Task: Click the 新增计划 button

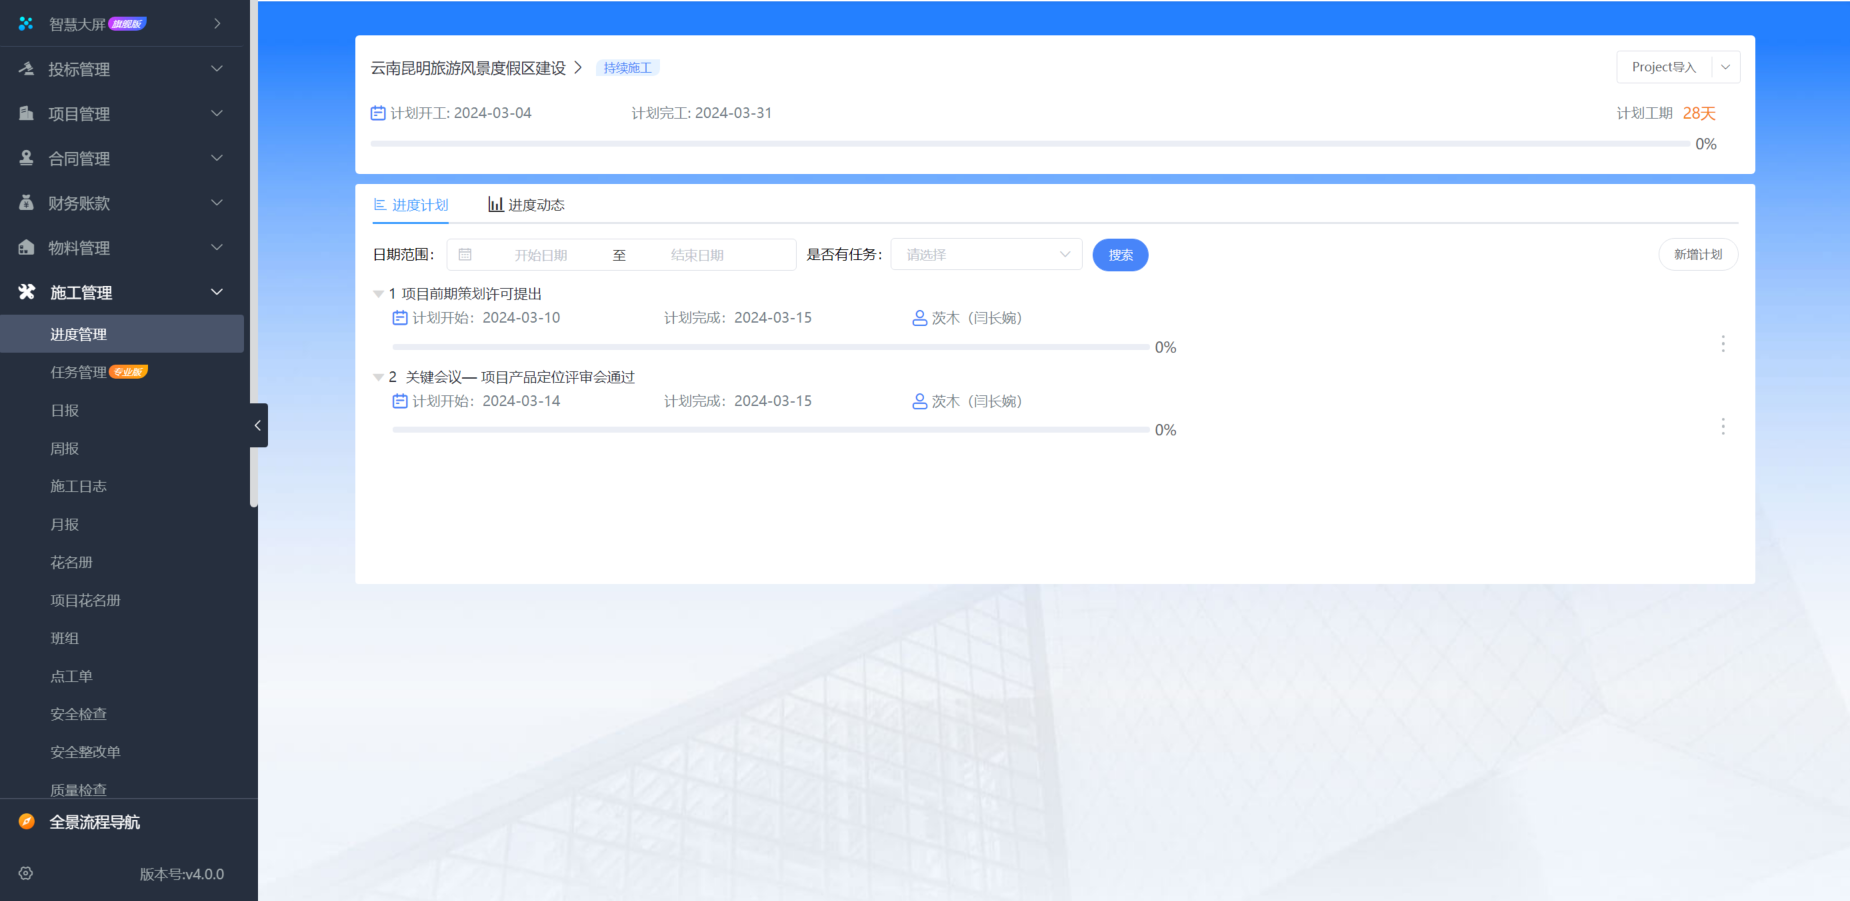Action: click(1698, 254)
